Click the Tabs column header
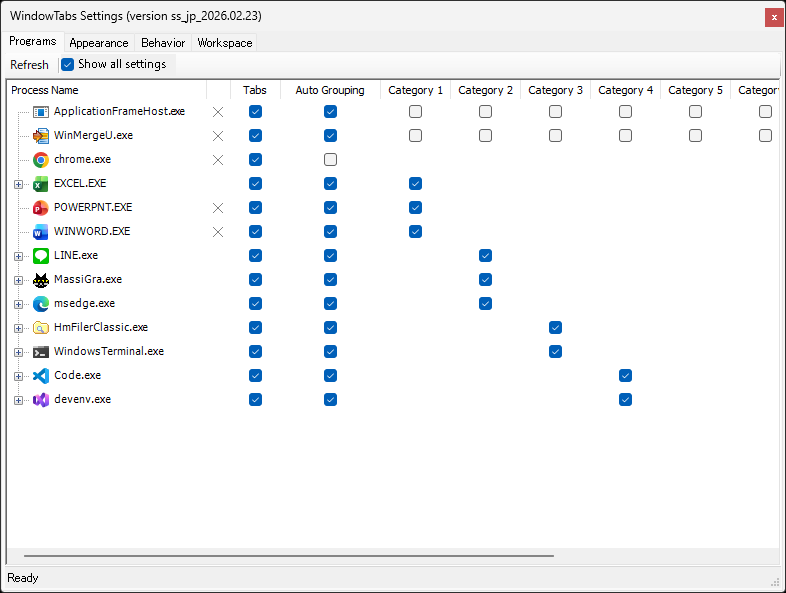 click(x=255, y=90)
